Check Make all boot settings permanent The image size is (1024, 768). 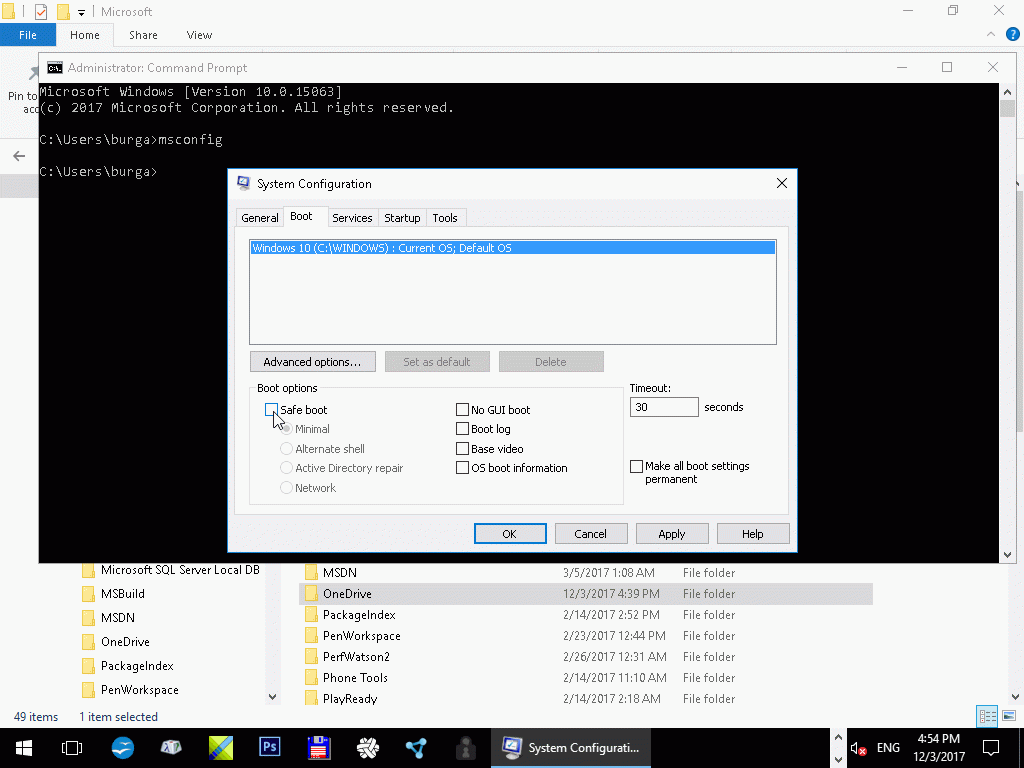636,466
